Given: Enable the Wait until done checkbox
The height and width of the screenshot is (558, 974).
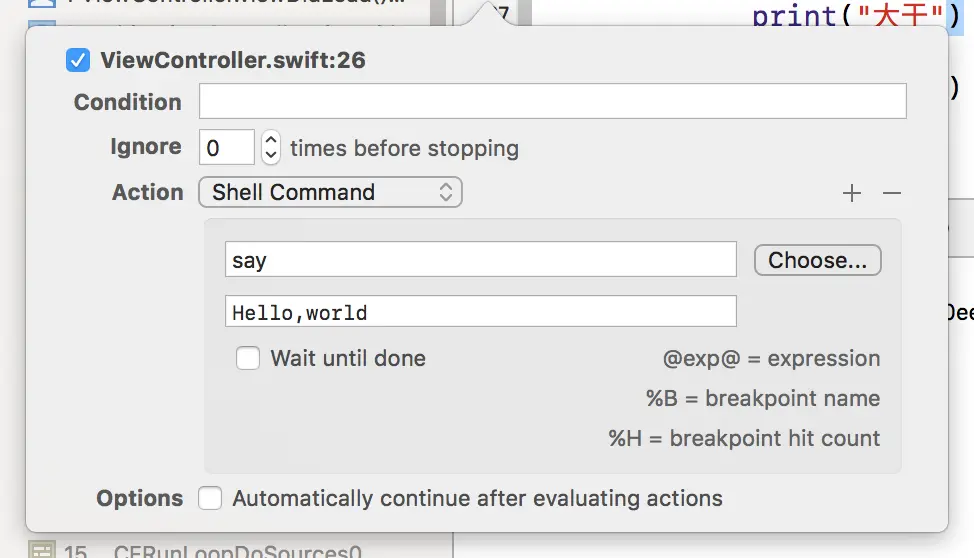Looking at the screenshot, I should 248,358.
